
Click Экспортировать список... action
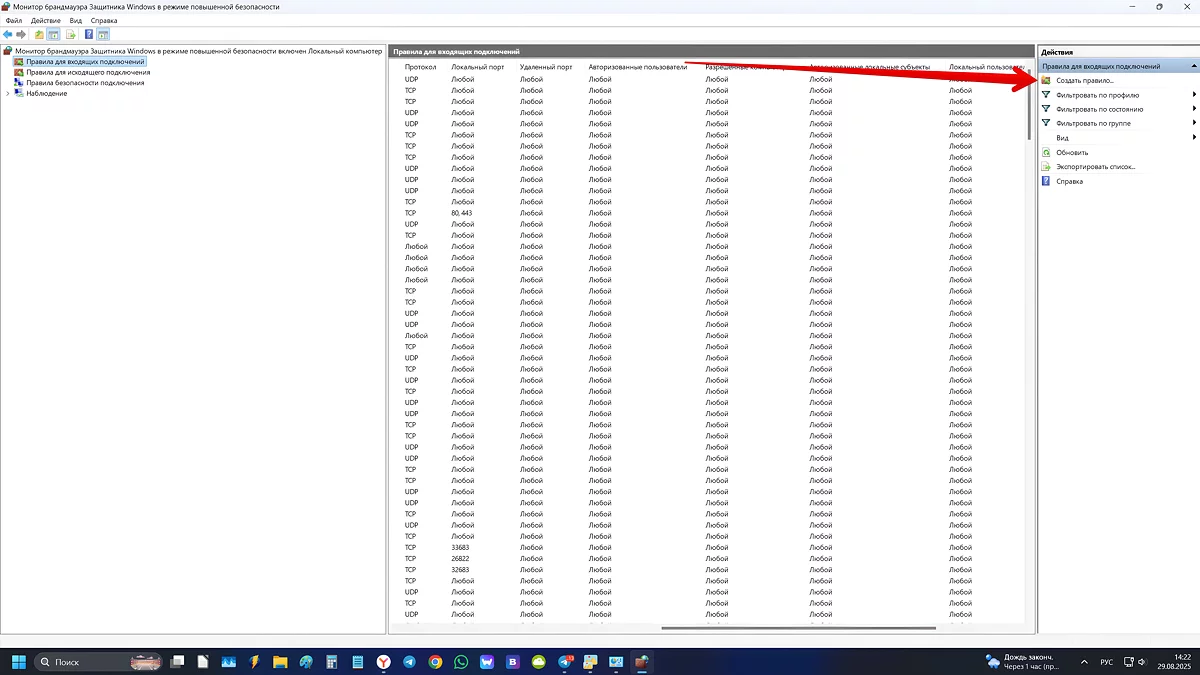tap(1095, 167)
